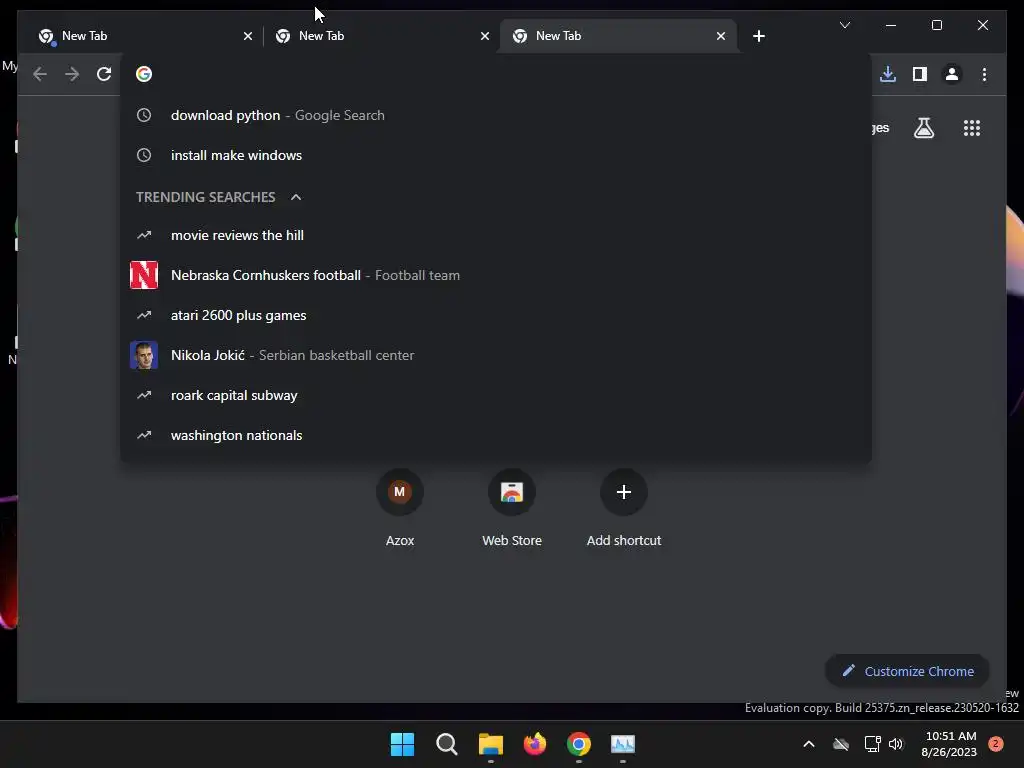The image size is (1024, 768).
Task: Select 'washington nationals' suggestion
Action: click(x=496, y=436)
